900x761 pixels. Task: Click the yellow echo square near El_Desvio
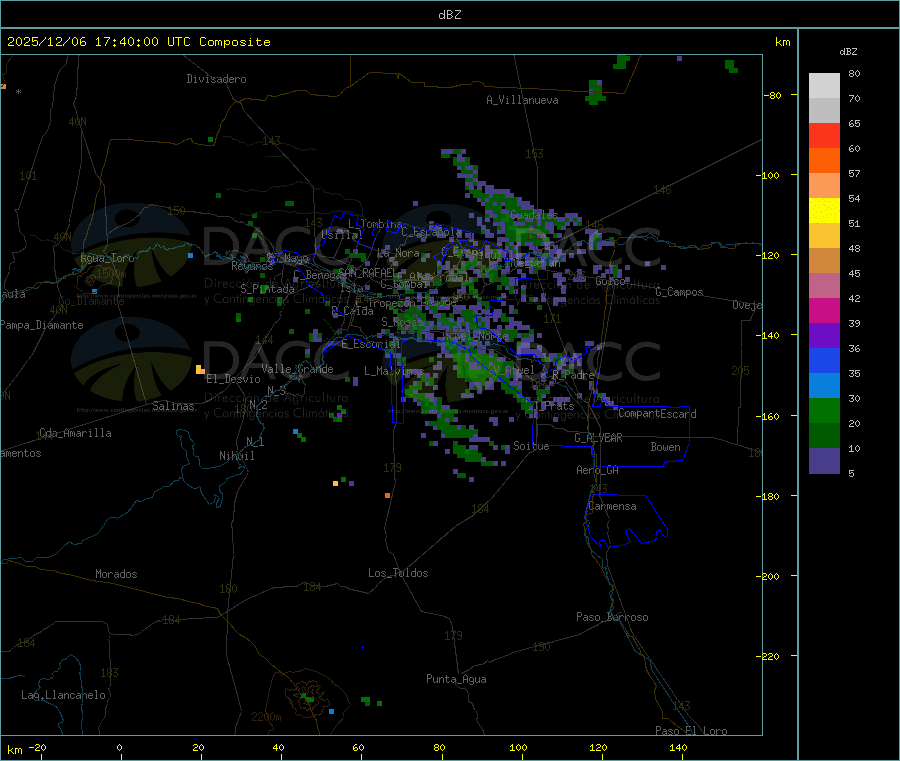[200, 370]
